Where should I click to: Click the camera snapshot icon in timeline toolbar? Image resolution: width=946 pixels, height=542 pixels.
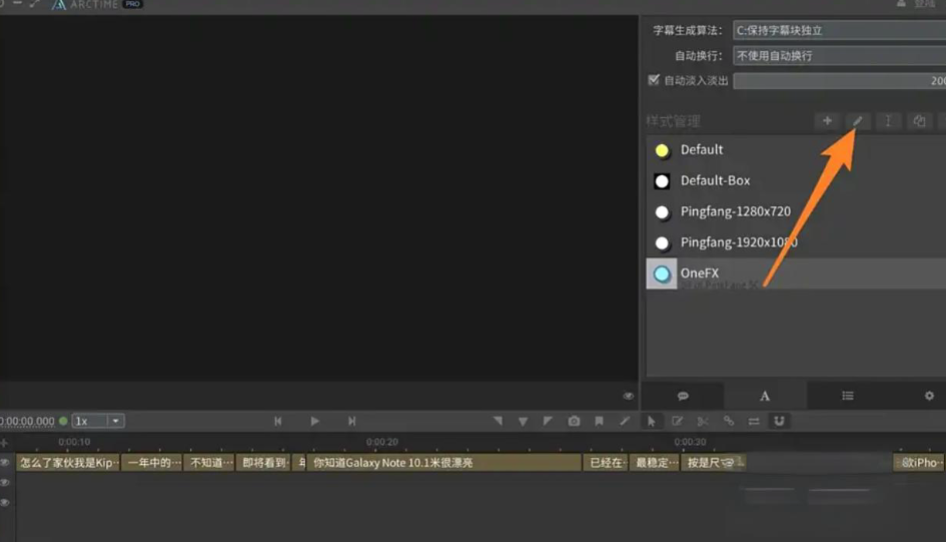pos(574,421)
